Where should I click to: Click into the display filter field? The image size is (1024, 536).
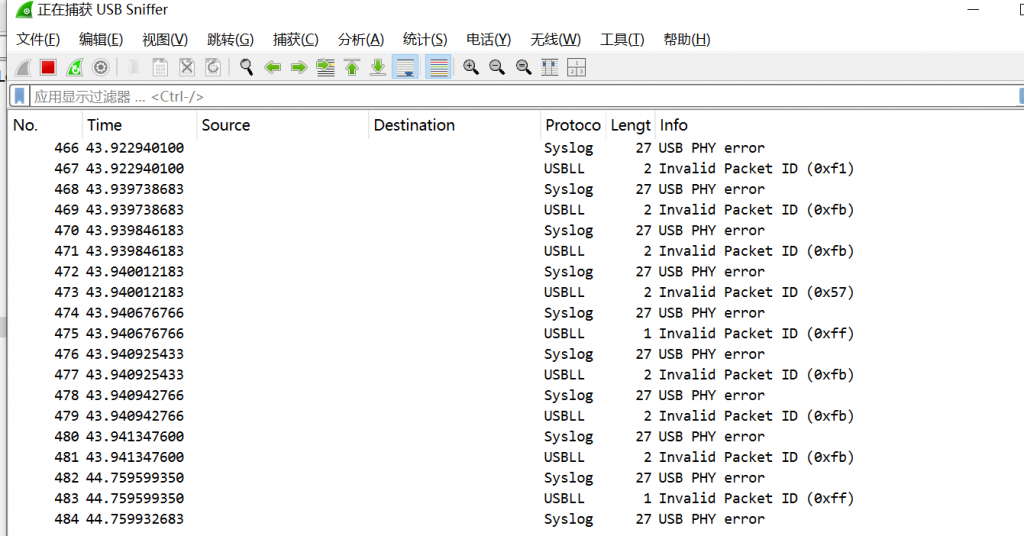point(522,97)
